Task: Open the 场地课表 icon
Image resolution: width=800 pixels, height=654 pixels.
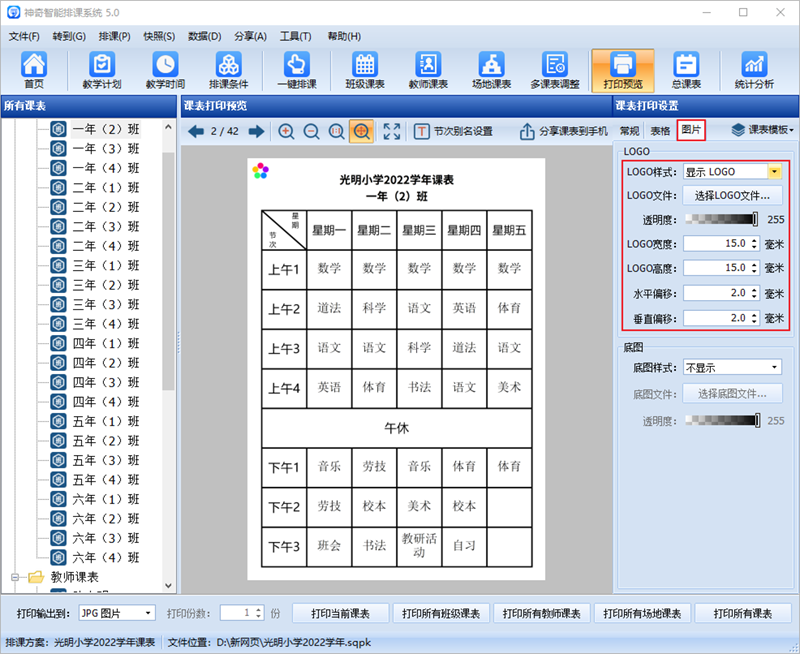Action: (491, 70)
